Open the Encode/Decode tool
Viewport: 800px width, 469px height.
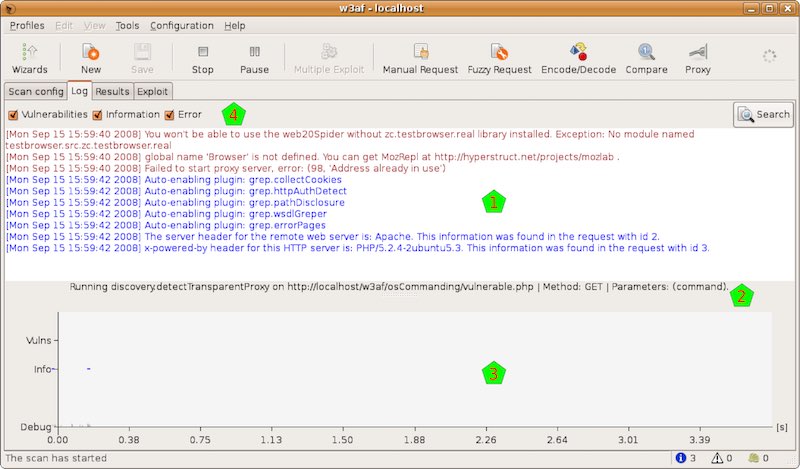(578, 58)
